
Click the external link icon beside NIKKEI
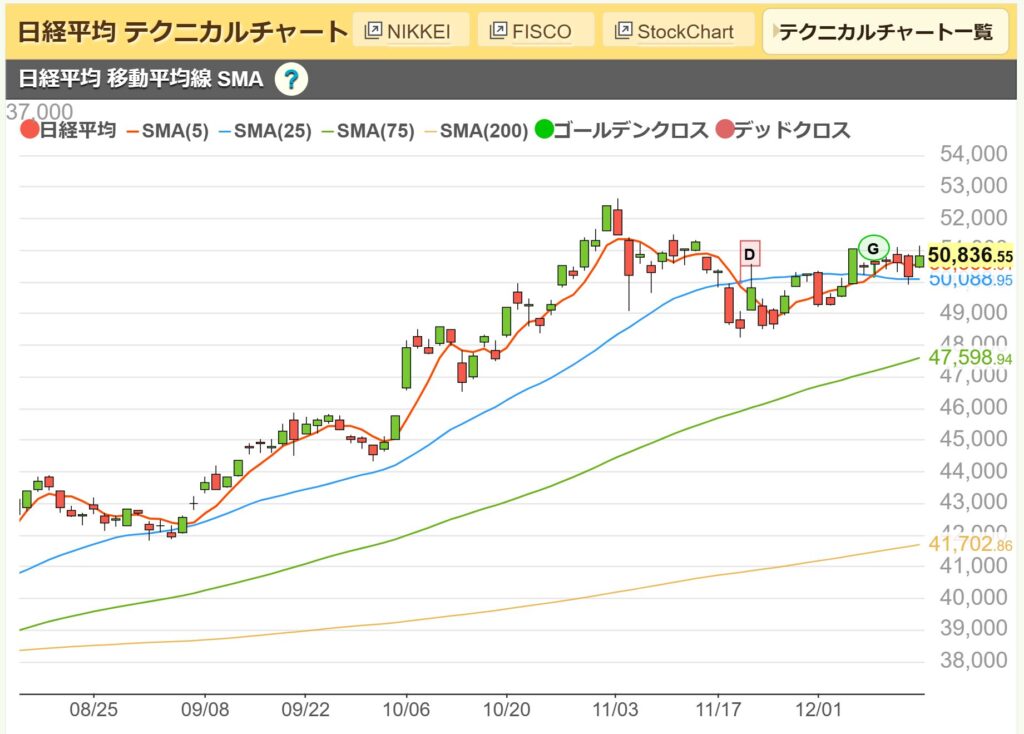point(373,30)
